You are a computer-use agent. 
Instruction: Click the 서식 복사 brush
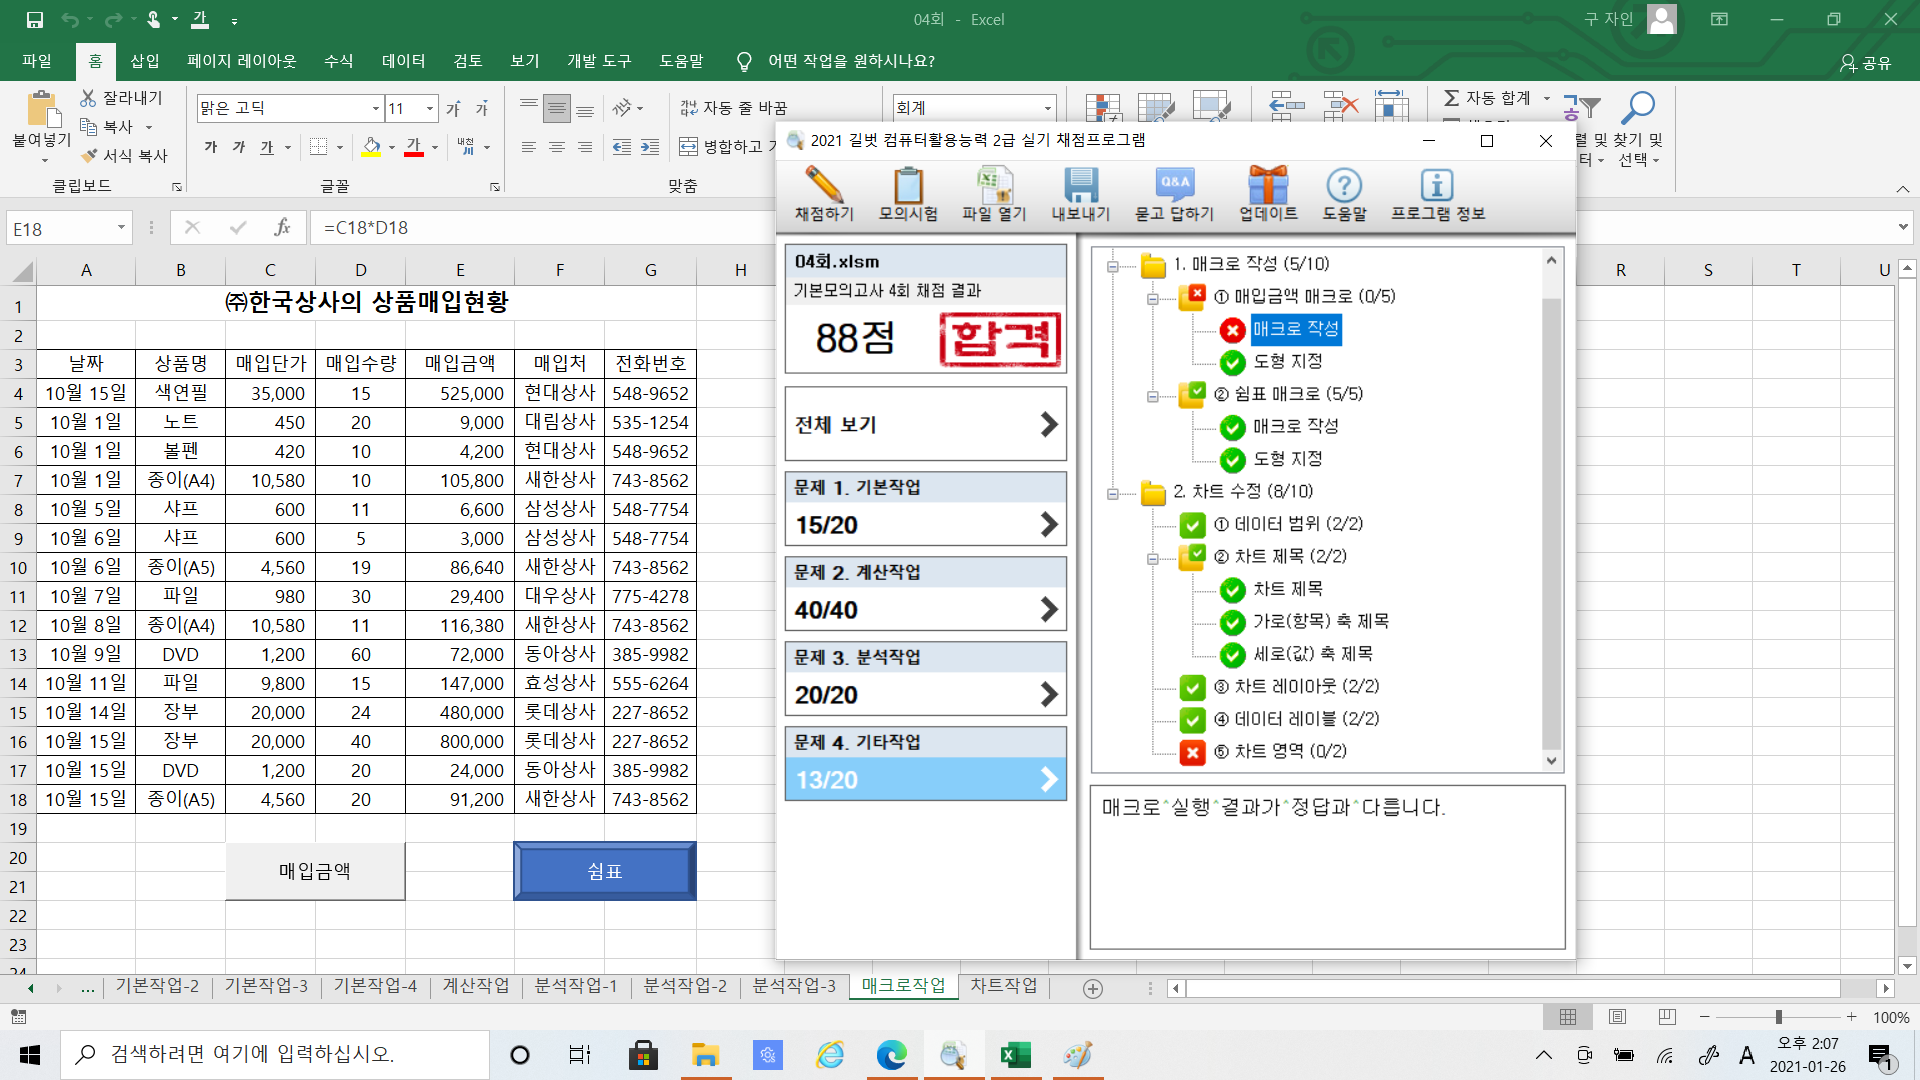coord(89,156)
